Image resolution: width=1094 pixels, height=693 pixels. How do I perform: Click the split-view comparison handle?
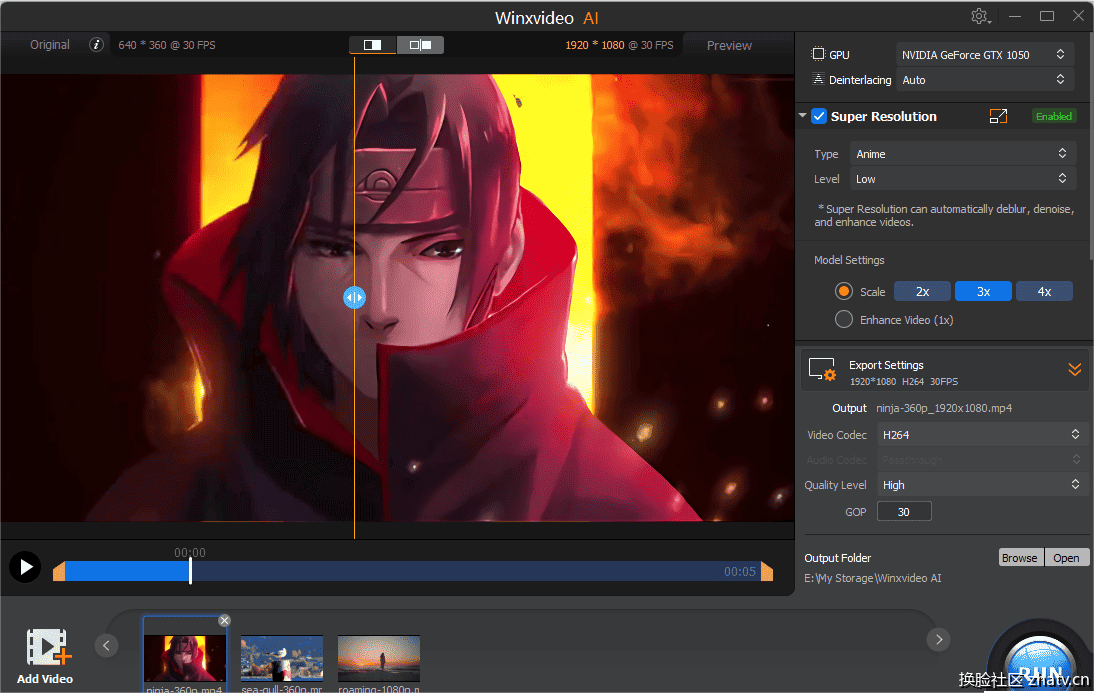point(354,298)
